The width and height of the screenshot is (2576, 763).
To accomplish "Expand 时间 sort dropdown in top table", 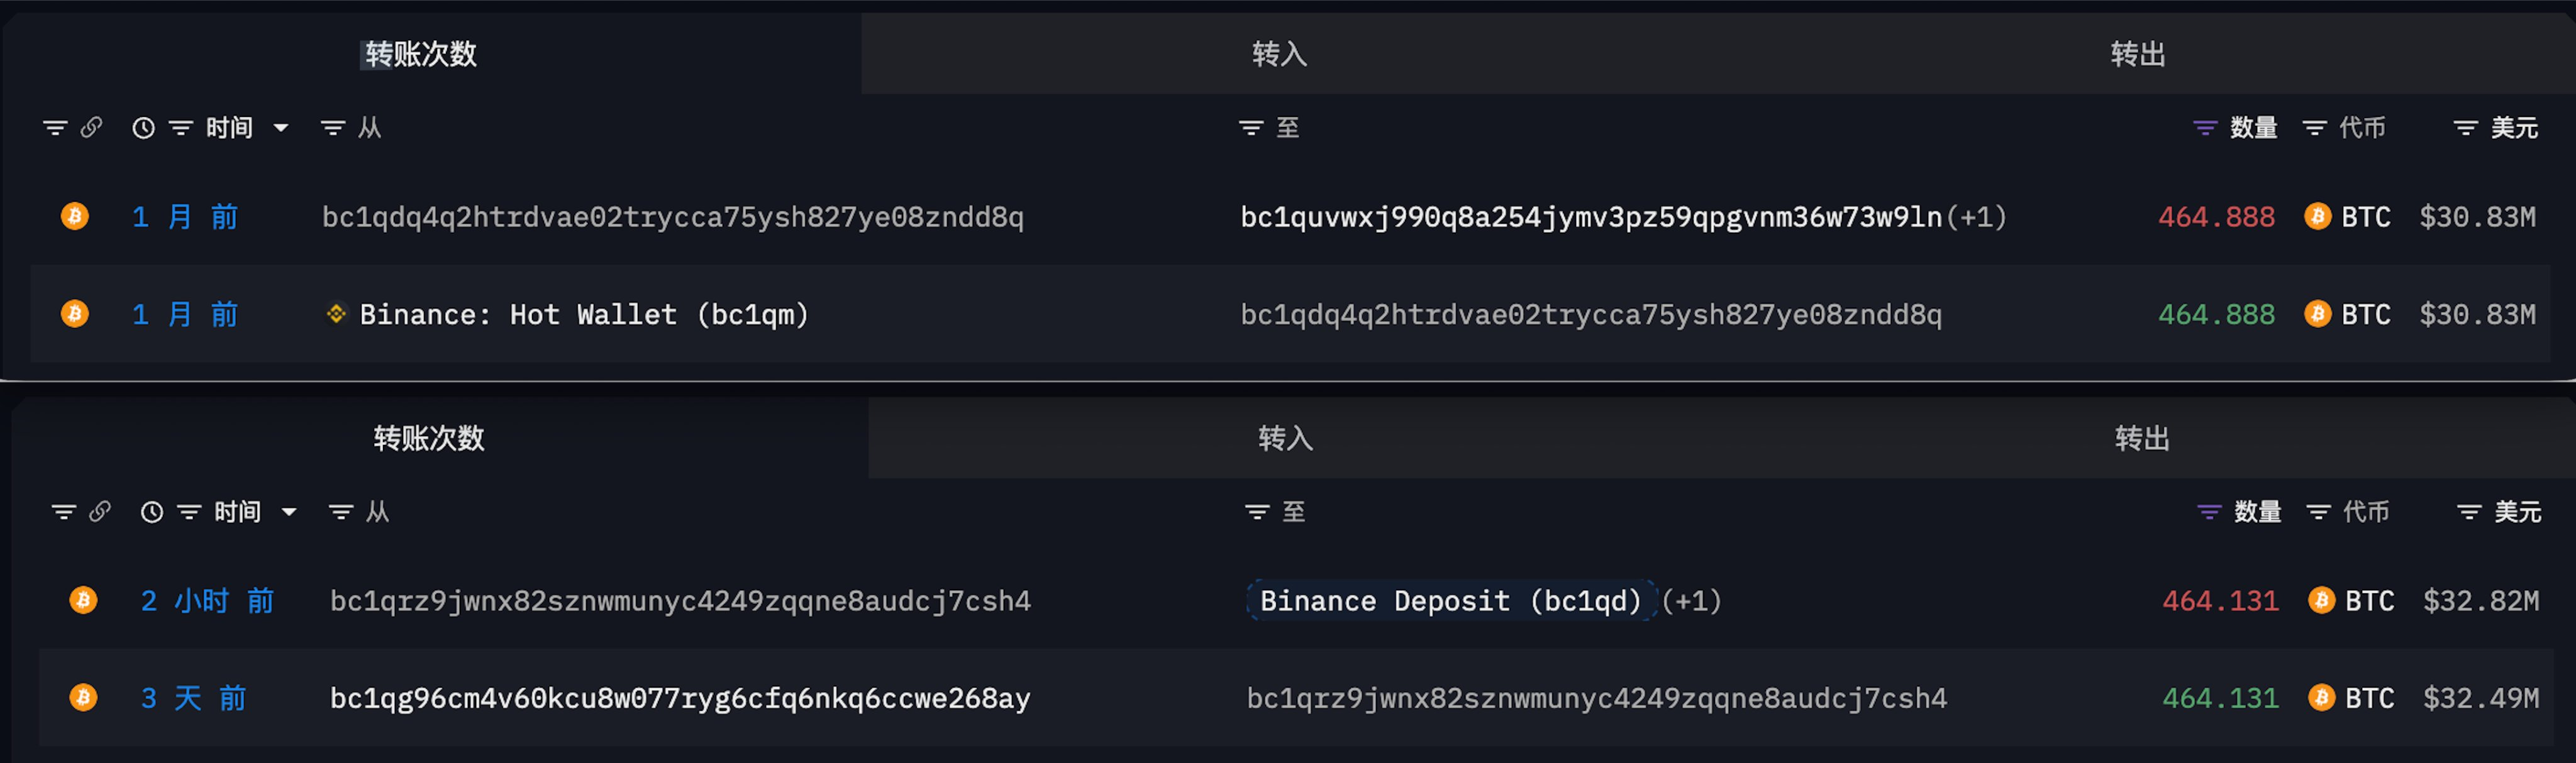I will coord(281,128).
